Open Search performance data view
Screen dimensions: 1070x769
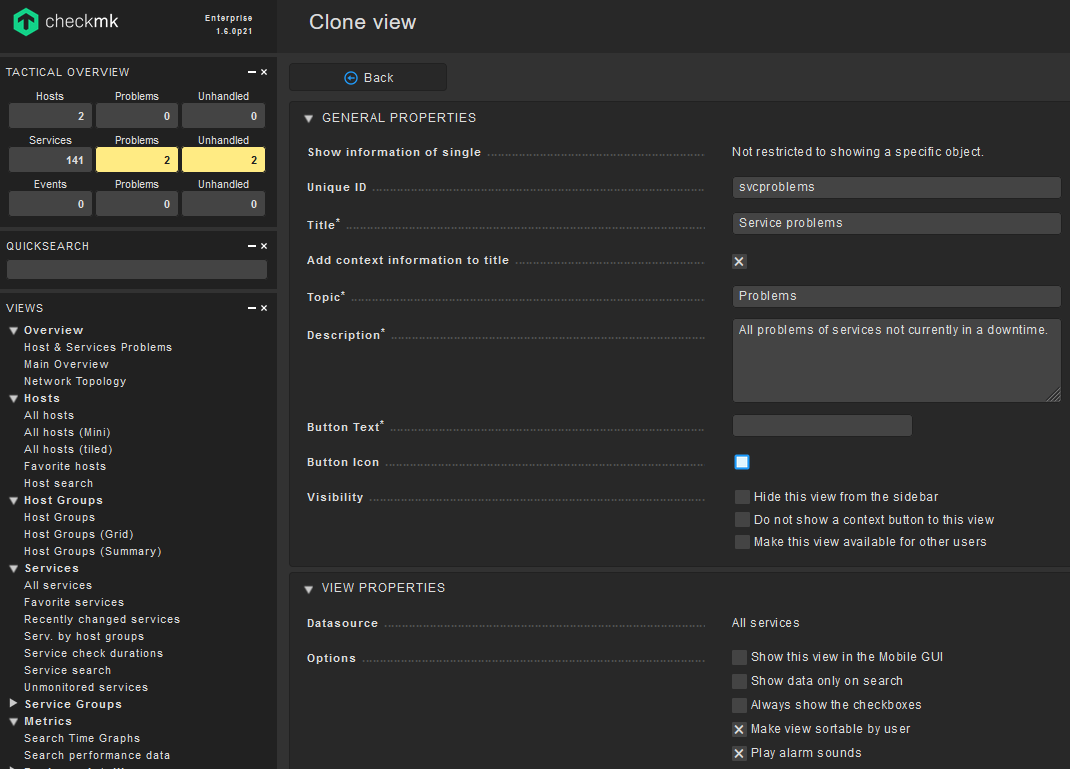tap(97, 755)
